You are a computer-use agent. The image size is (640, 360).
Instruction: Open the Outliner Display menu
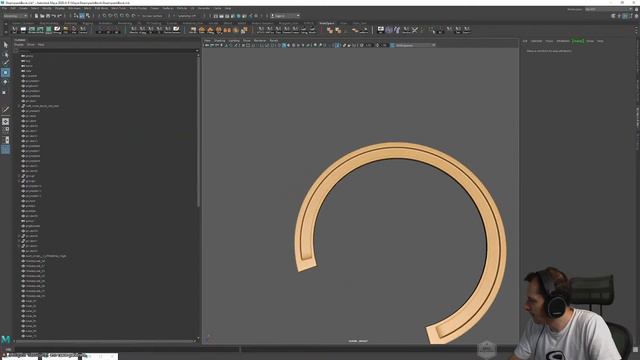pos(19,44)
